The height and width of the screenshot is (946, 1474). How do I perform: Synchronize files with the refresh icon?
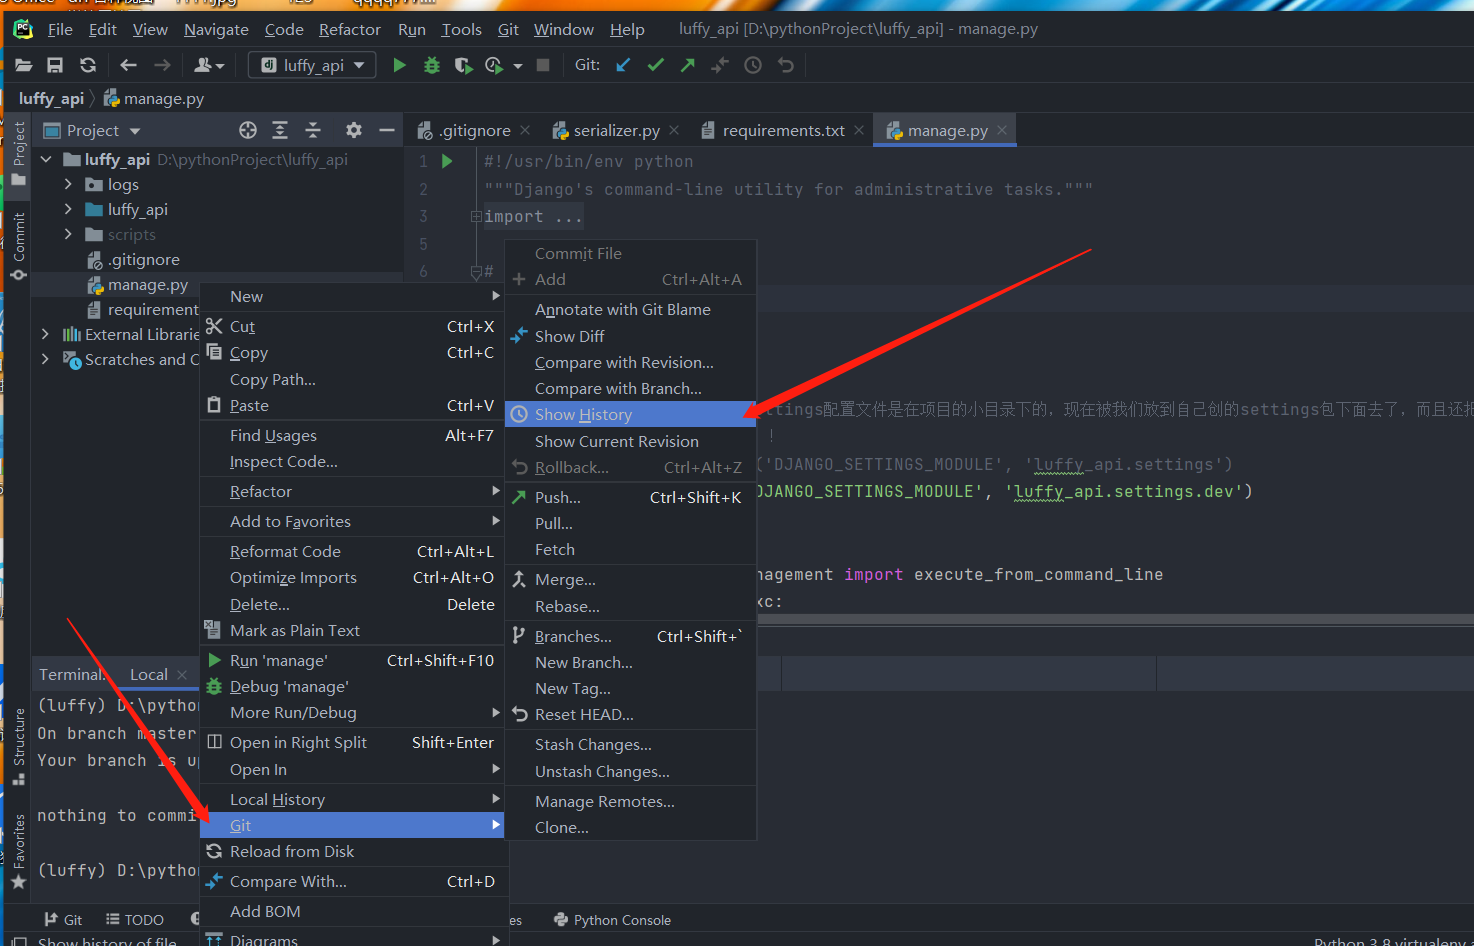click(88, 65)
